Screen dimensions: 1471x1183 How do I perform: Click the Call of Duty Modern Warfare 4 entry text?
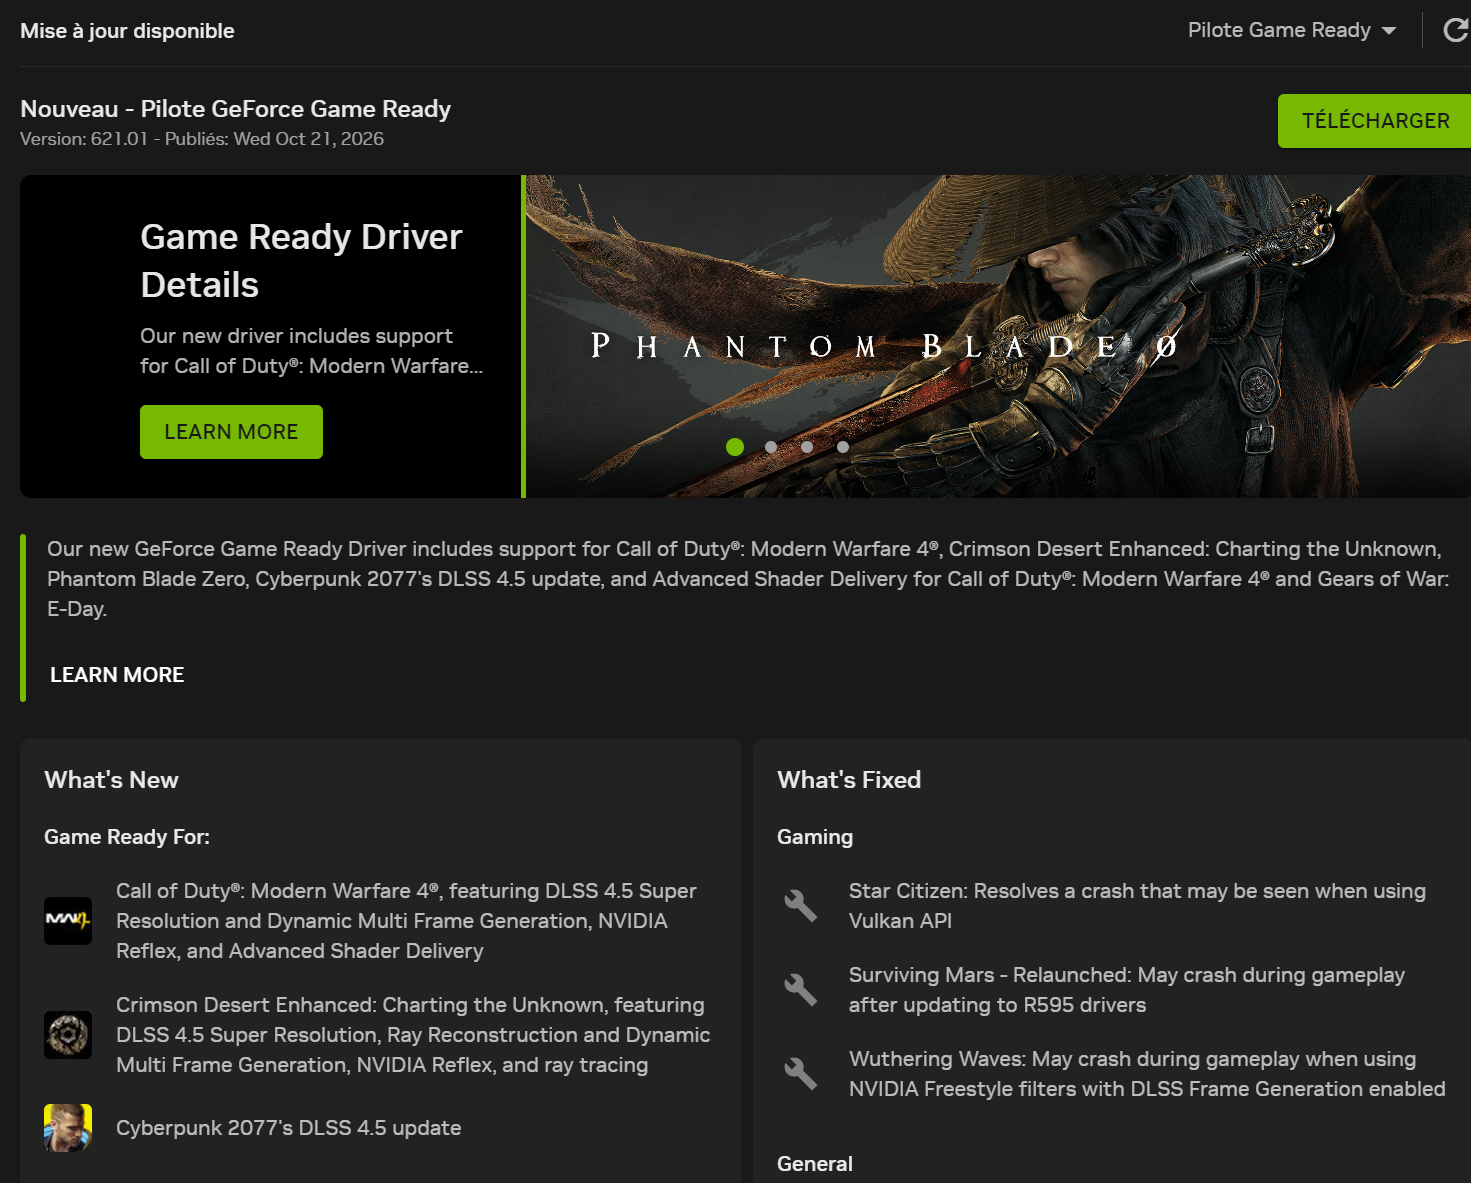click(406, 921)
